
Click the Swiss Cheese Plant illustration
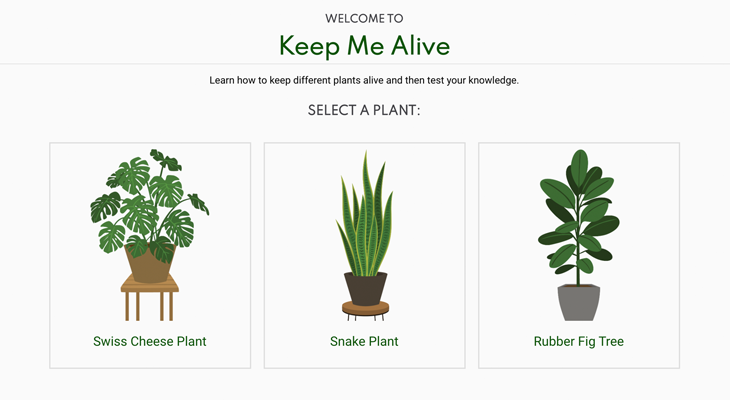pos(150,235)
